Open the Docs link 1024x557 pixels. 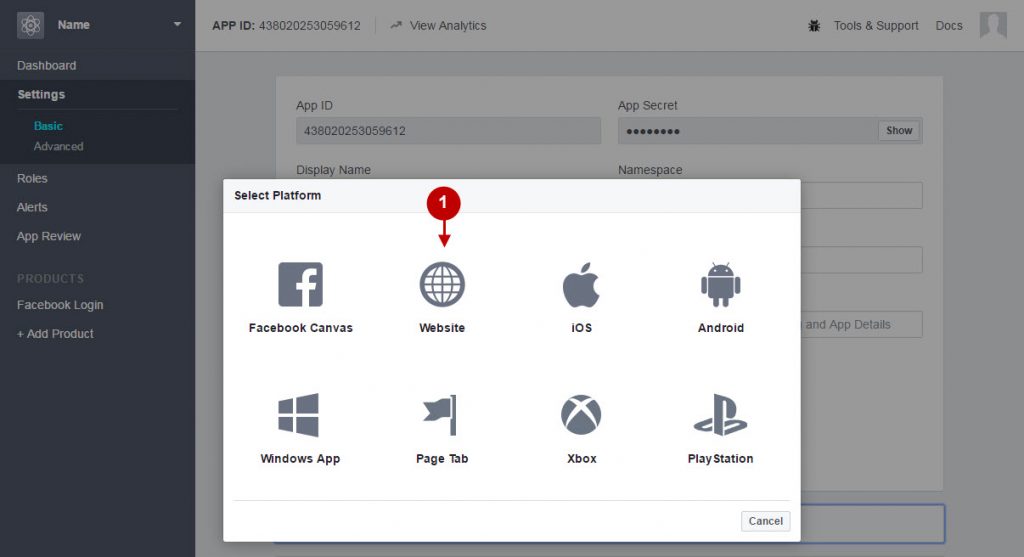949,25
